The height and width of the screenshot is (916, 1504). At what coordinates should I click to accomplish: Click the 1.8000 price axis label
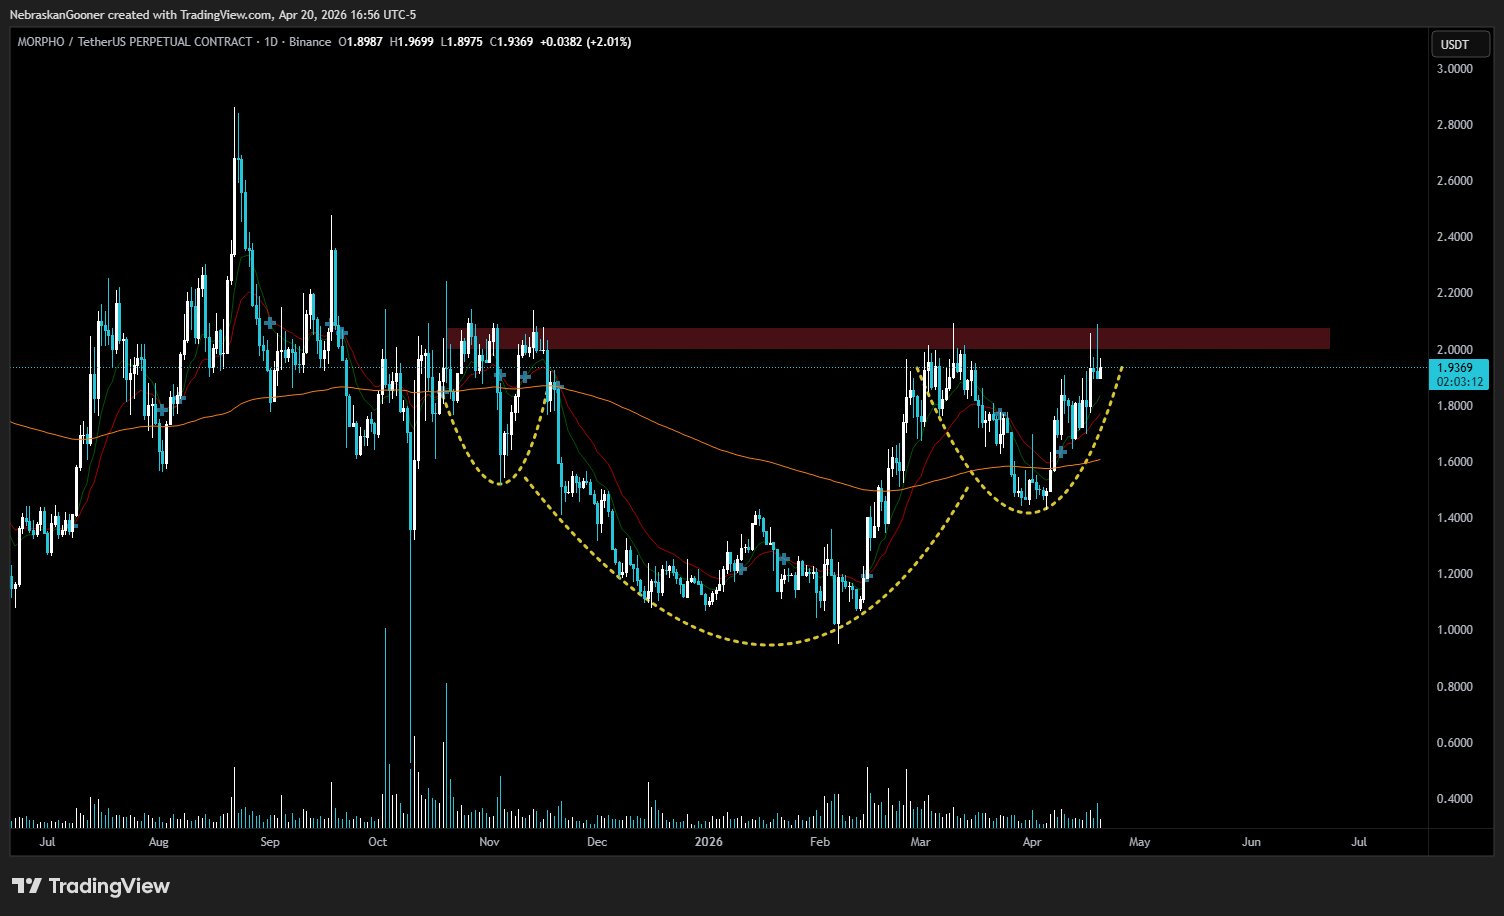[1454, 406]
